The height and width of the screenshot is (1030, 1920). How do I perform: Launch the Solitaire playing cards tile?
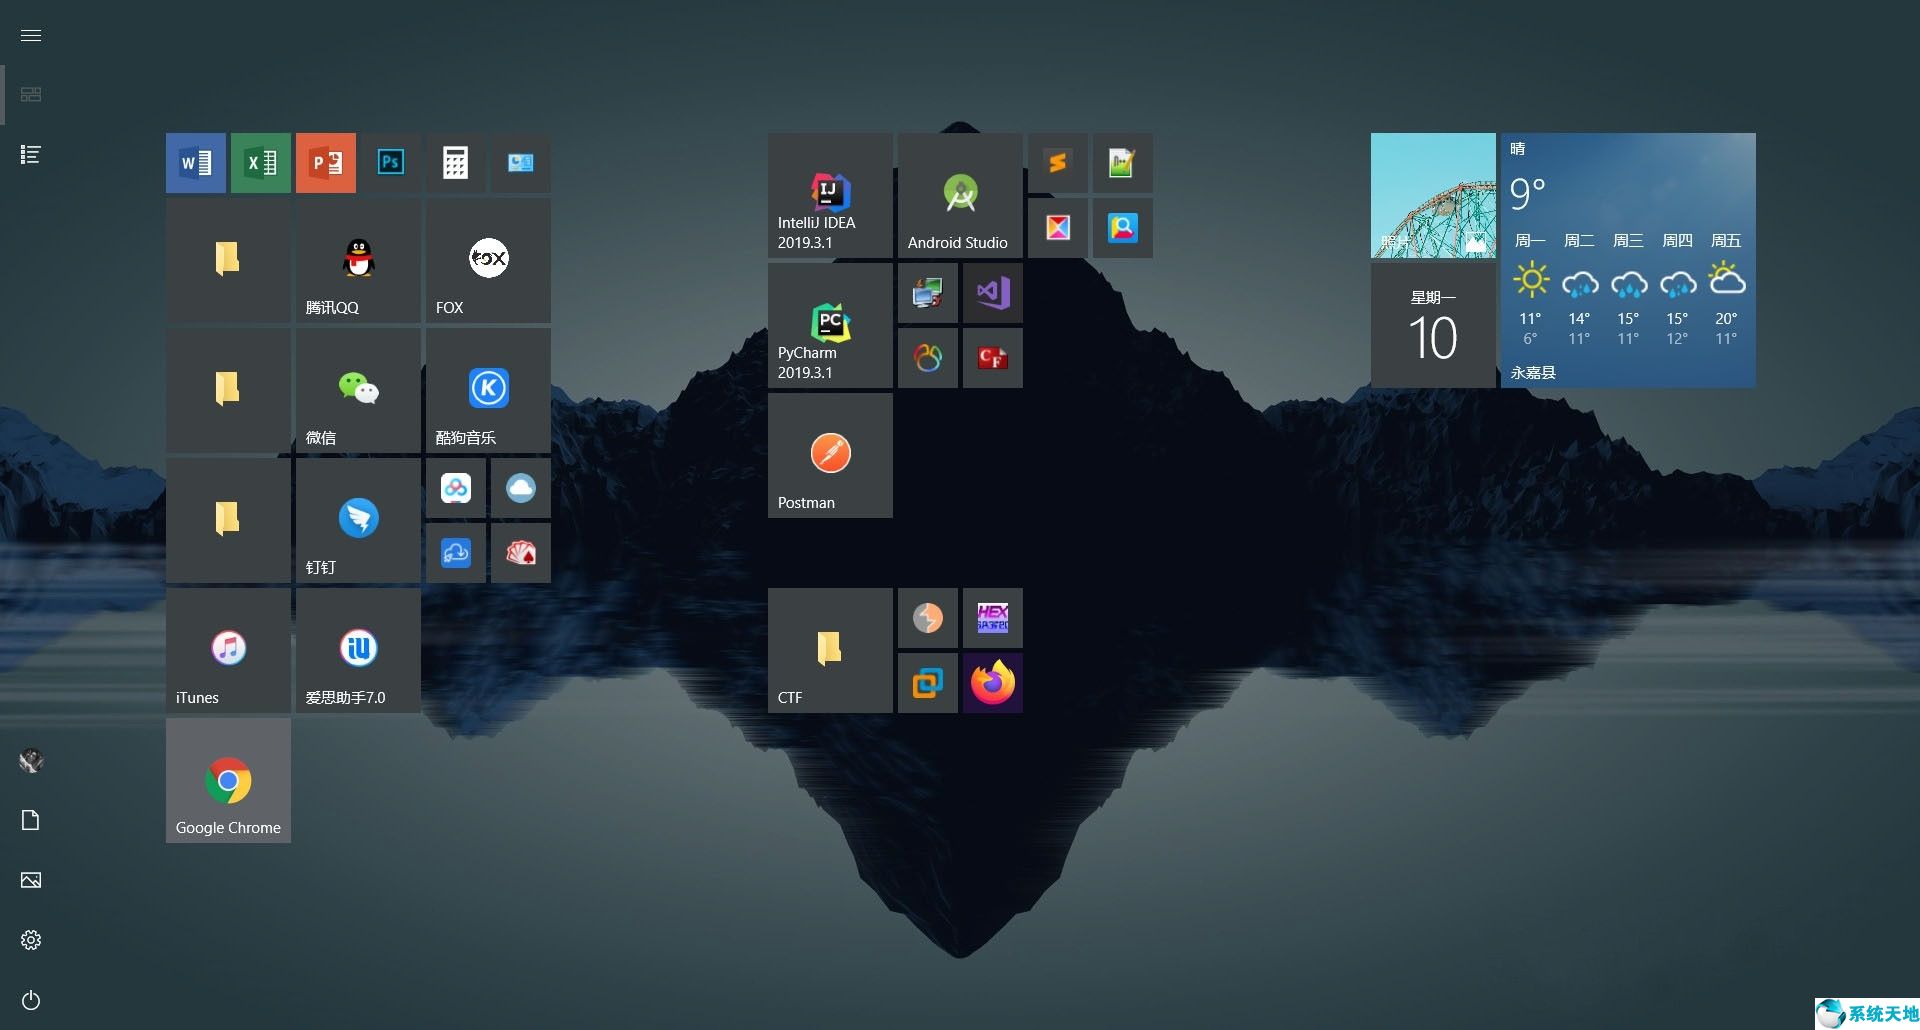click(521, 553)
